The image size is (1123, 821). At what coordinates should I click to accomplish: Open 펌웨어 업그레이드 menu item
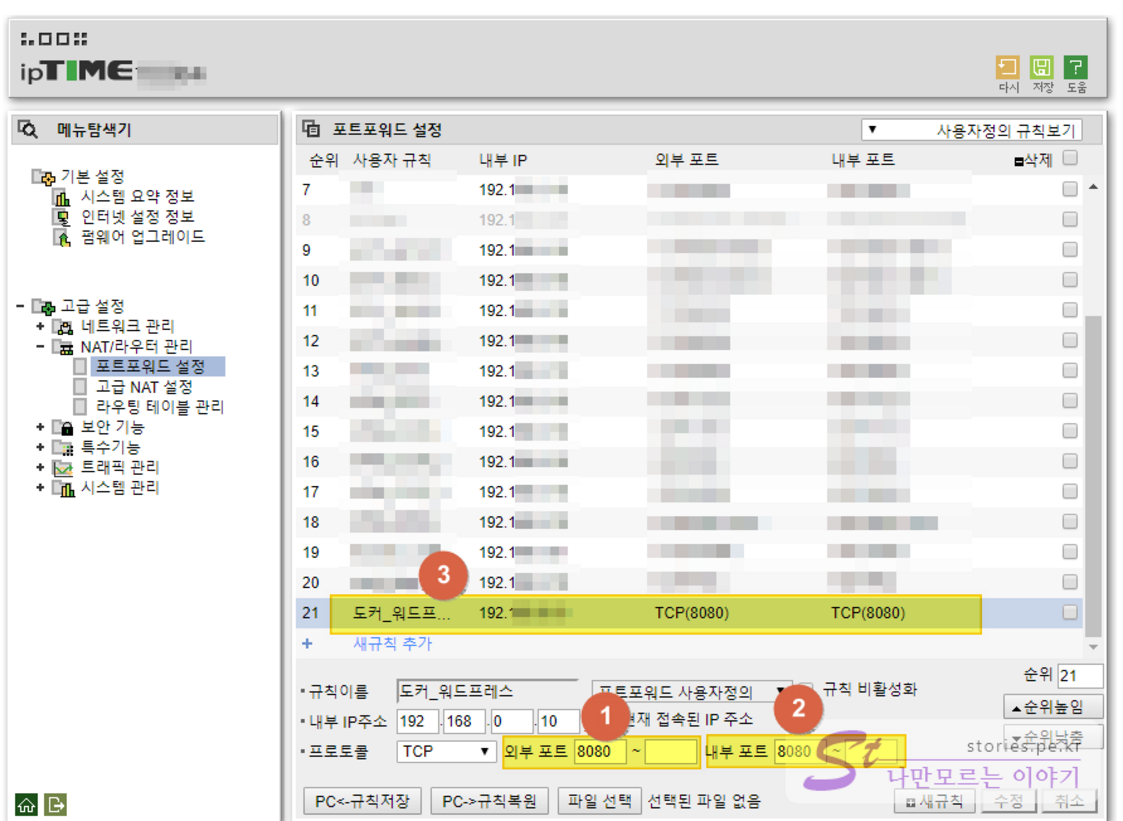142,237
